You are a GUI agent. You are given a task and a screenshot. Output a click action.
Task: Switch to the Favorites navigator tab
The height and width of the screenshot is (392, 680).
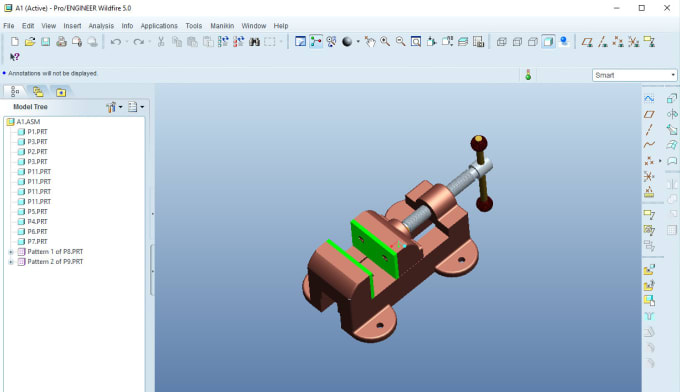(61, 92)
